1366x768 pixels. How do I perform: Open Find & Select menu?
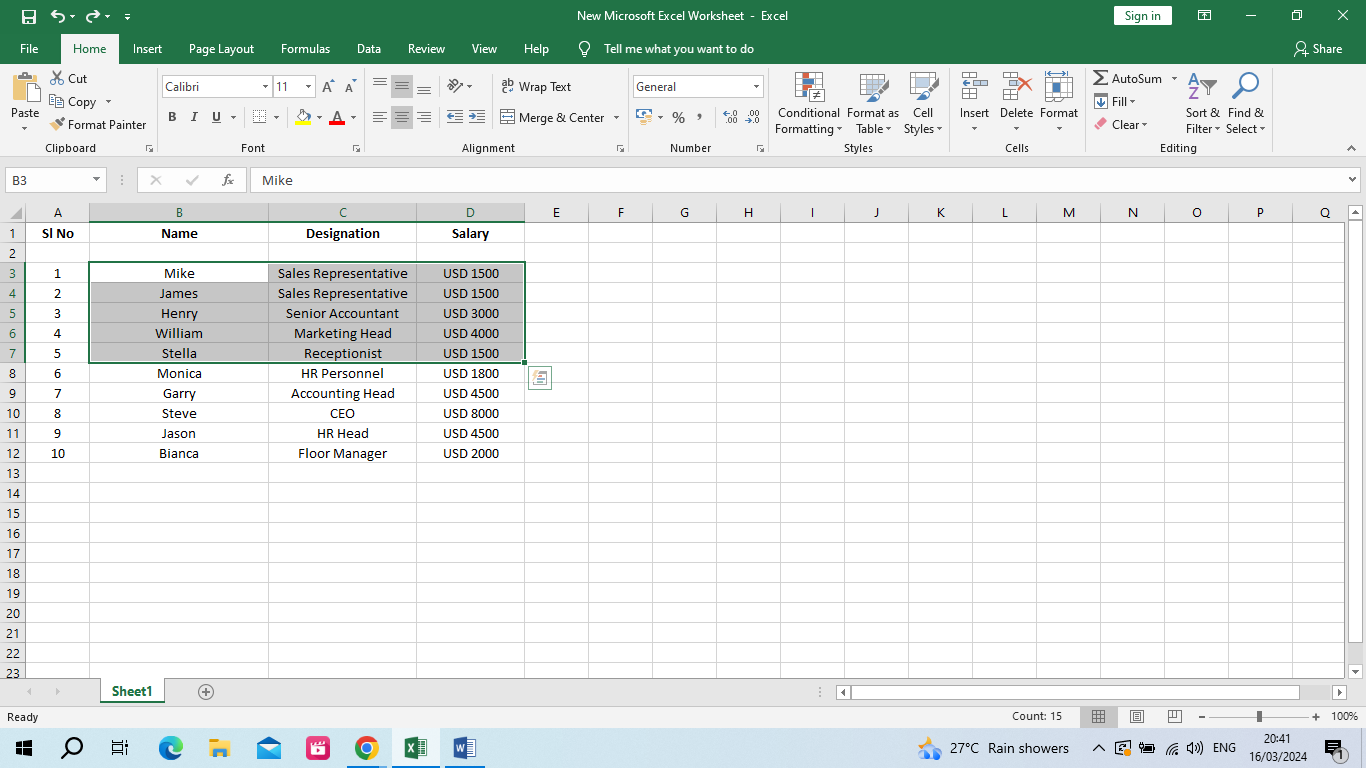[x=1245, y=103]
